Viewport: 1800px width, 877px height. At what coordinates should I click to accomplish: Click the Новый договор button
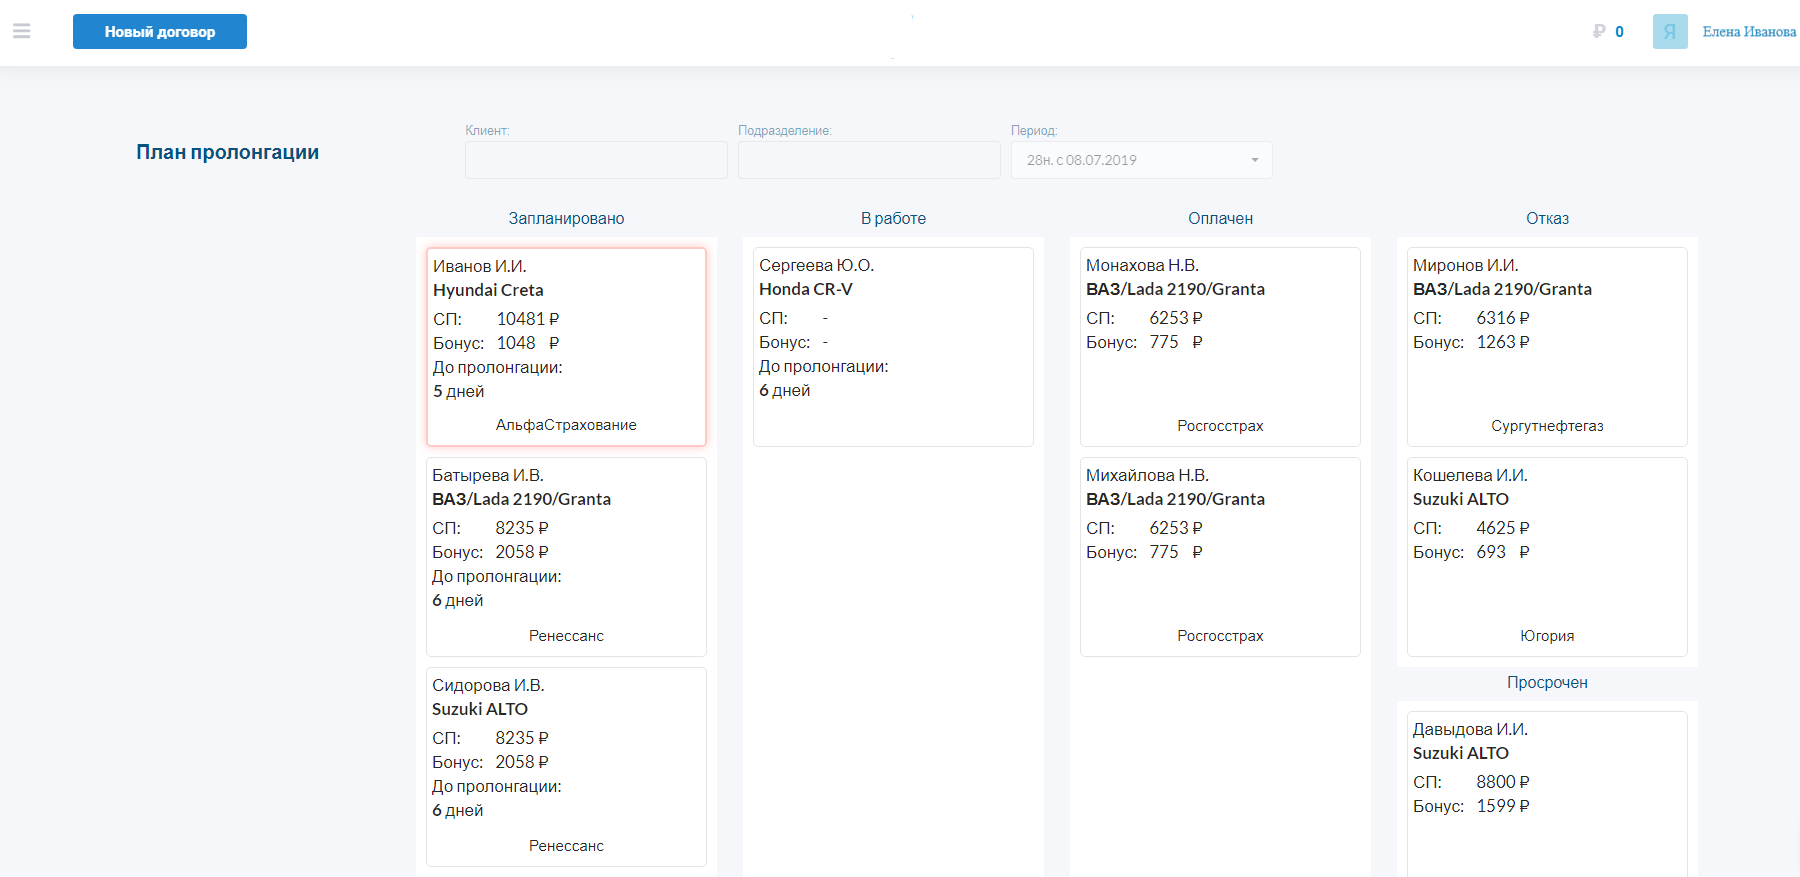(x=160, y=32)
